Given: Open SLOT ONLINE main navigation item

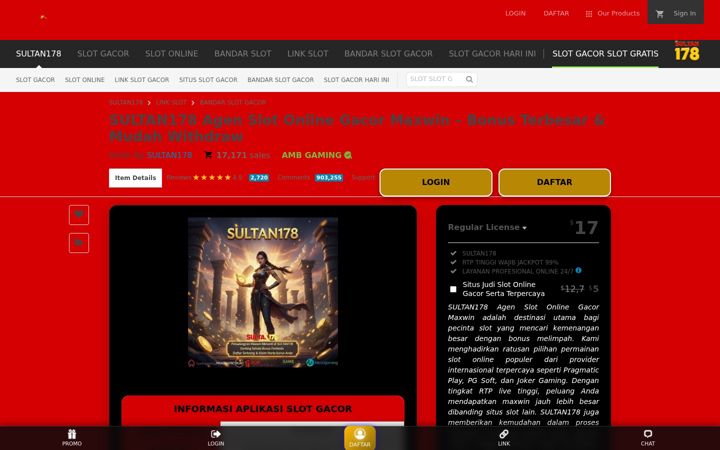Looking at the screenshot, I should pyautogui.click(x=171, y=54).
